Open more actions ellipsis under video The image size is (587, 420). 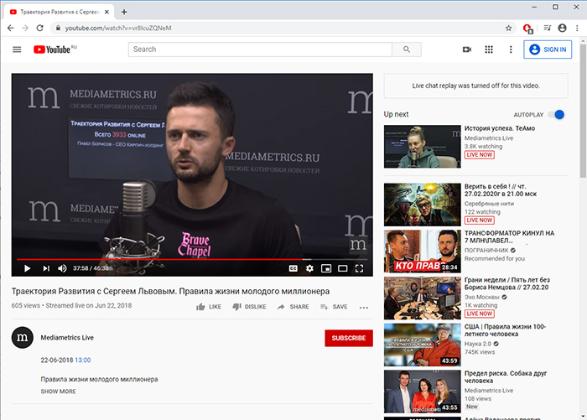(364, 307)
